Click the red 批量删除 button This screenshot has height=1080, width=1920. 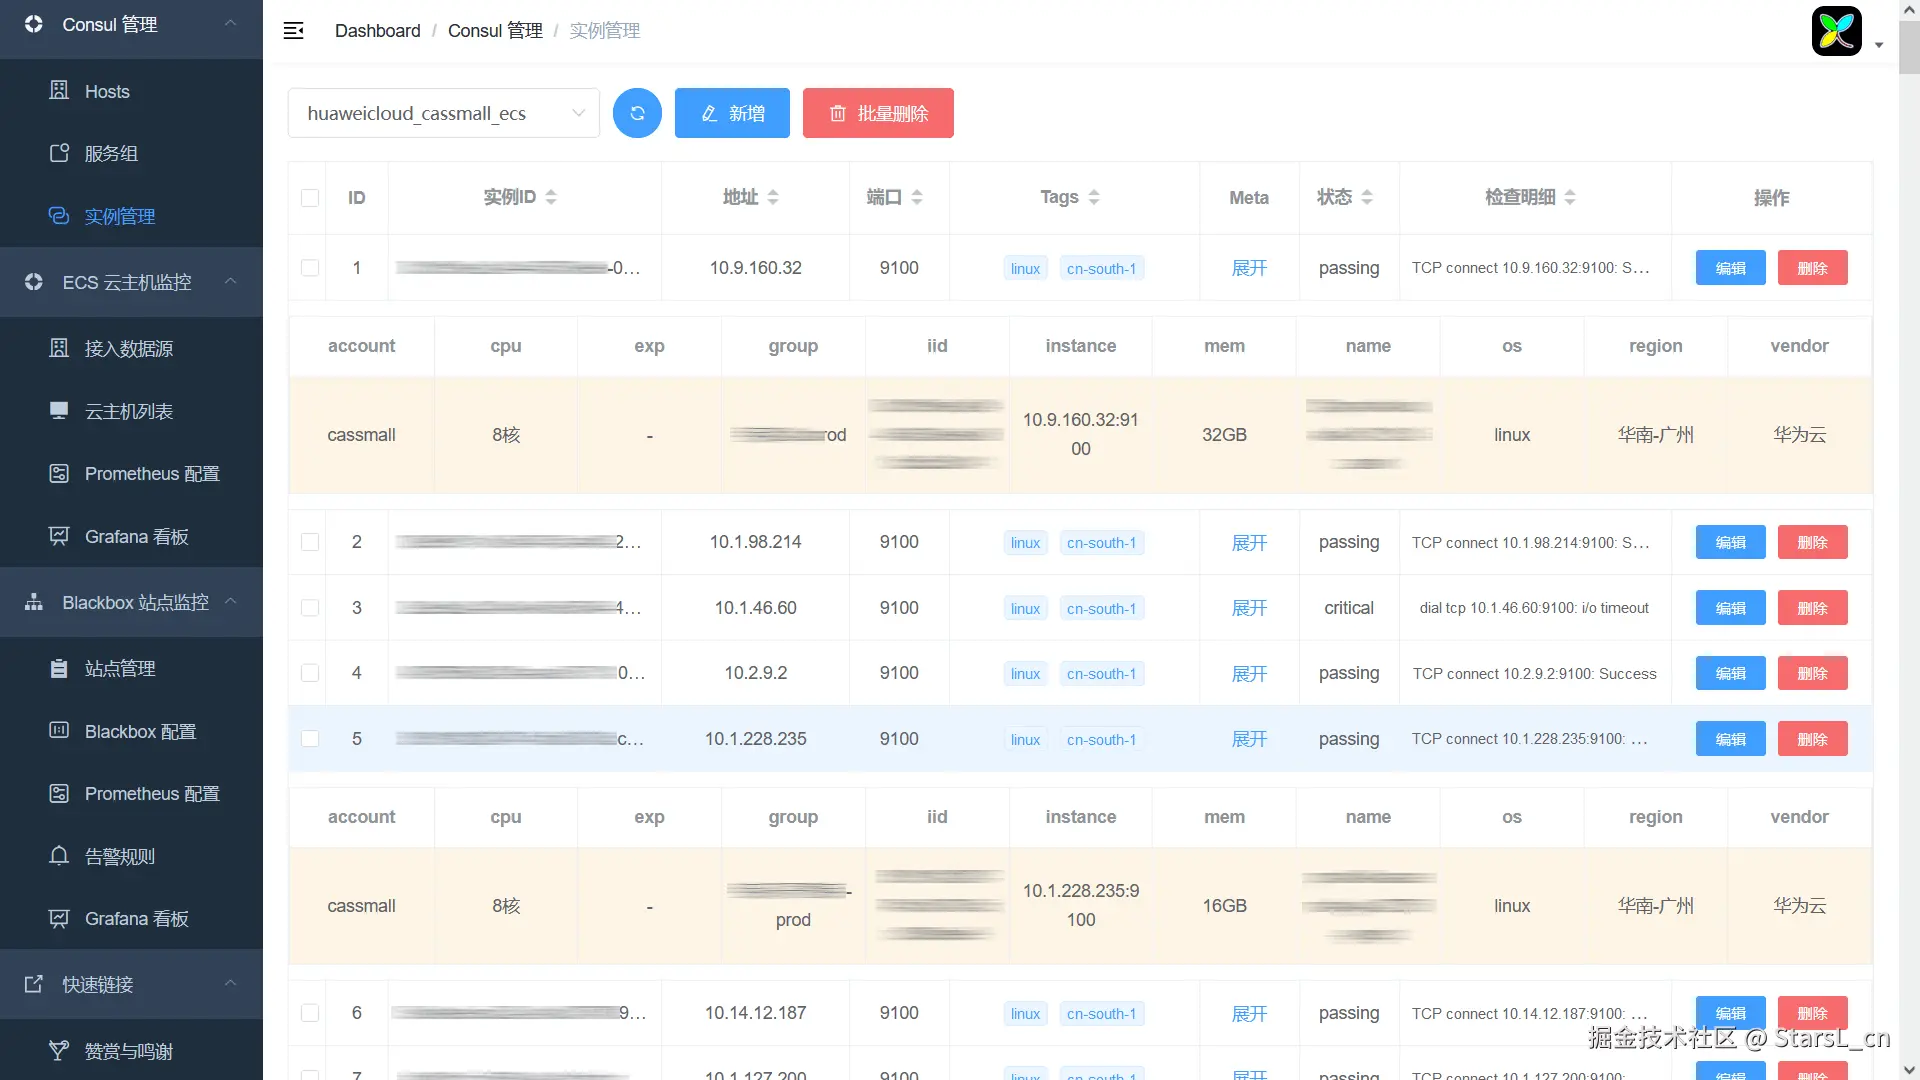pos(877,113)
